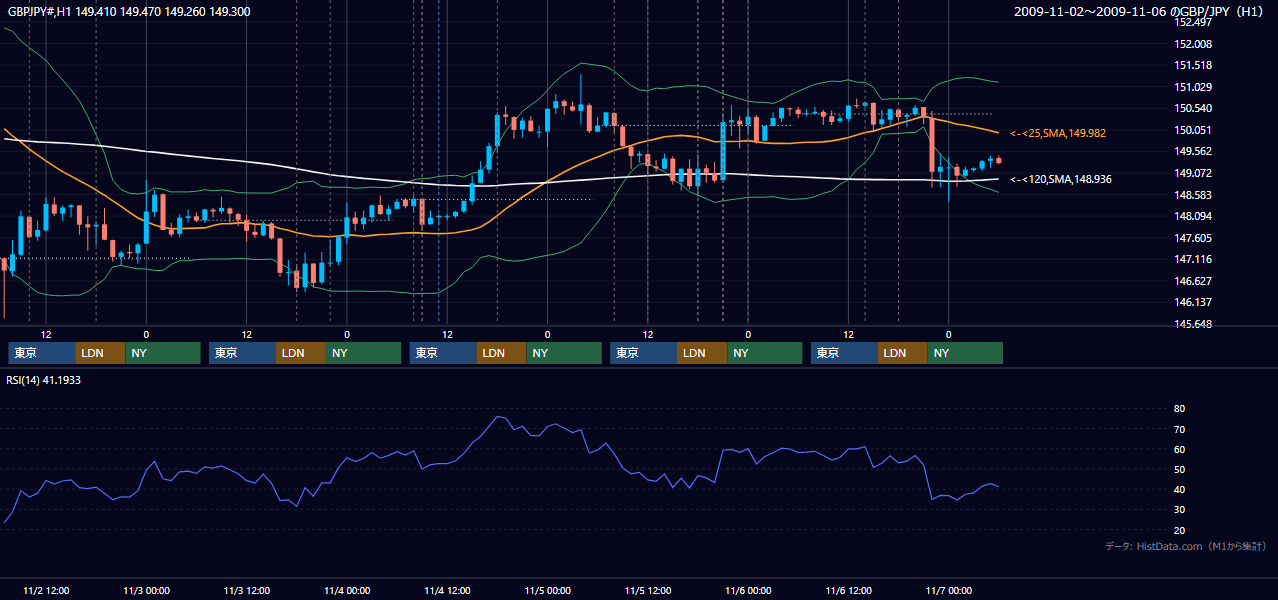Click RSI scale value 20
Viewport: 1278px width, 600px height.
click(1179, 530)
